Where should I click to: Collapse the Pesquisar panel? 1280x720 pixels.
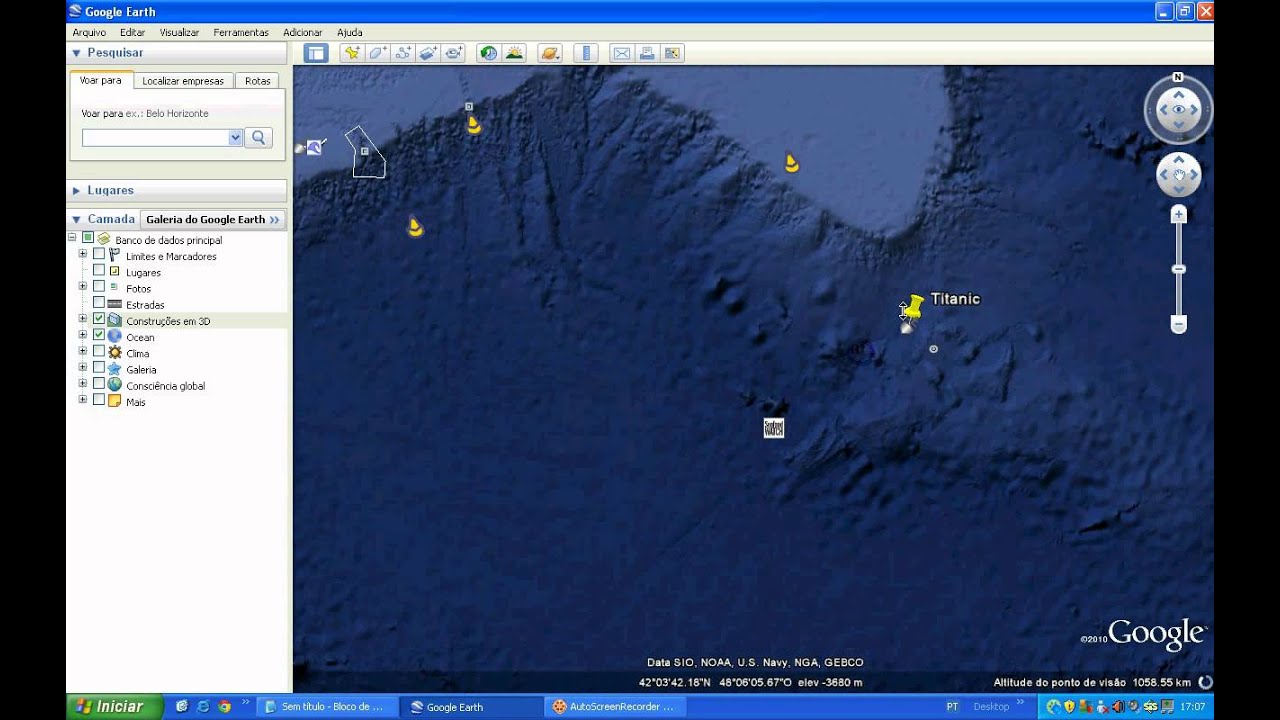[76, 53]
